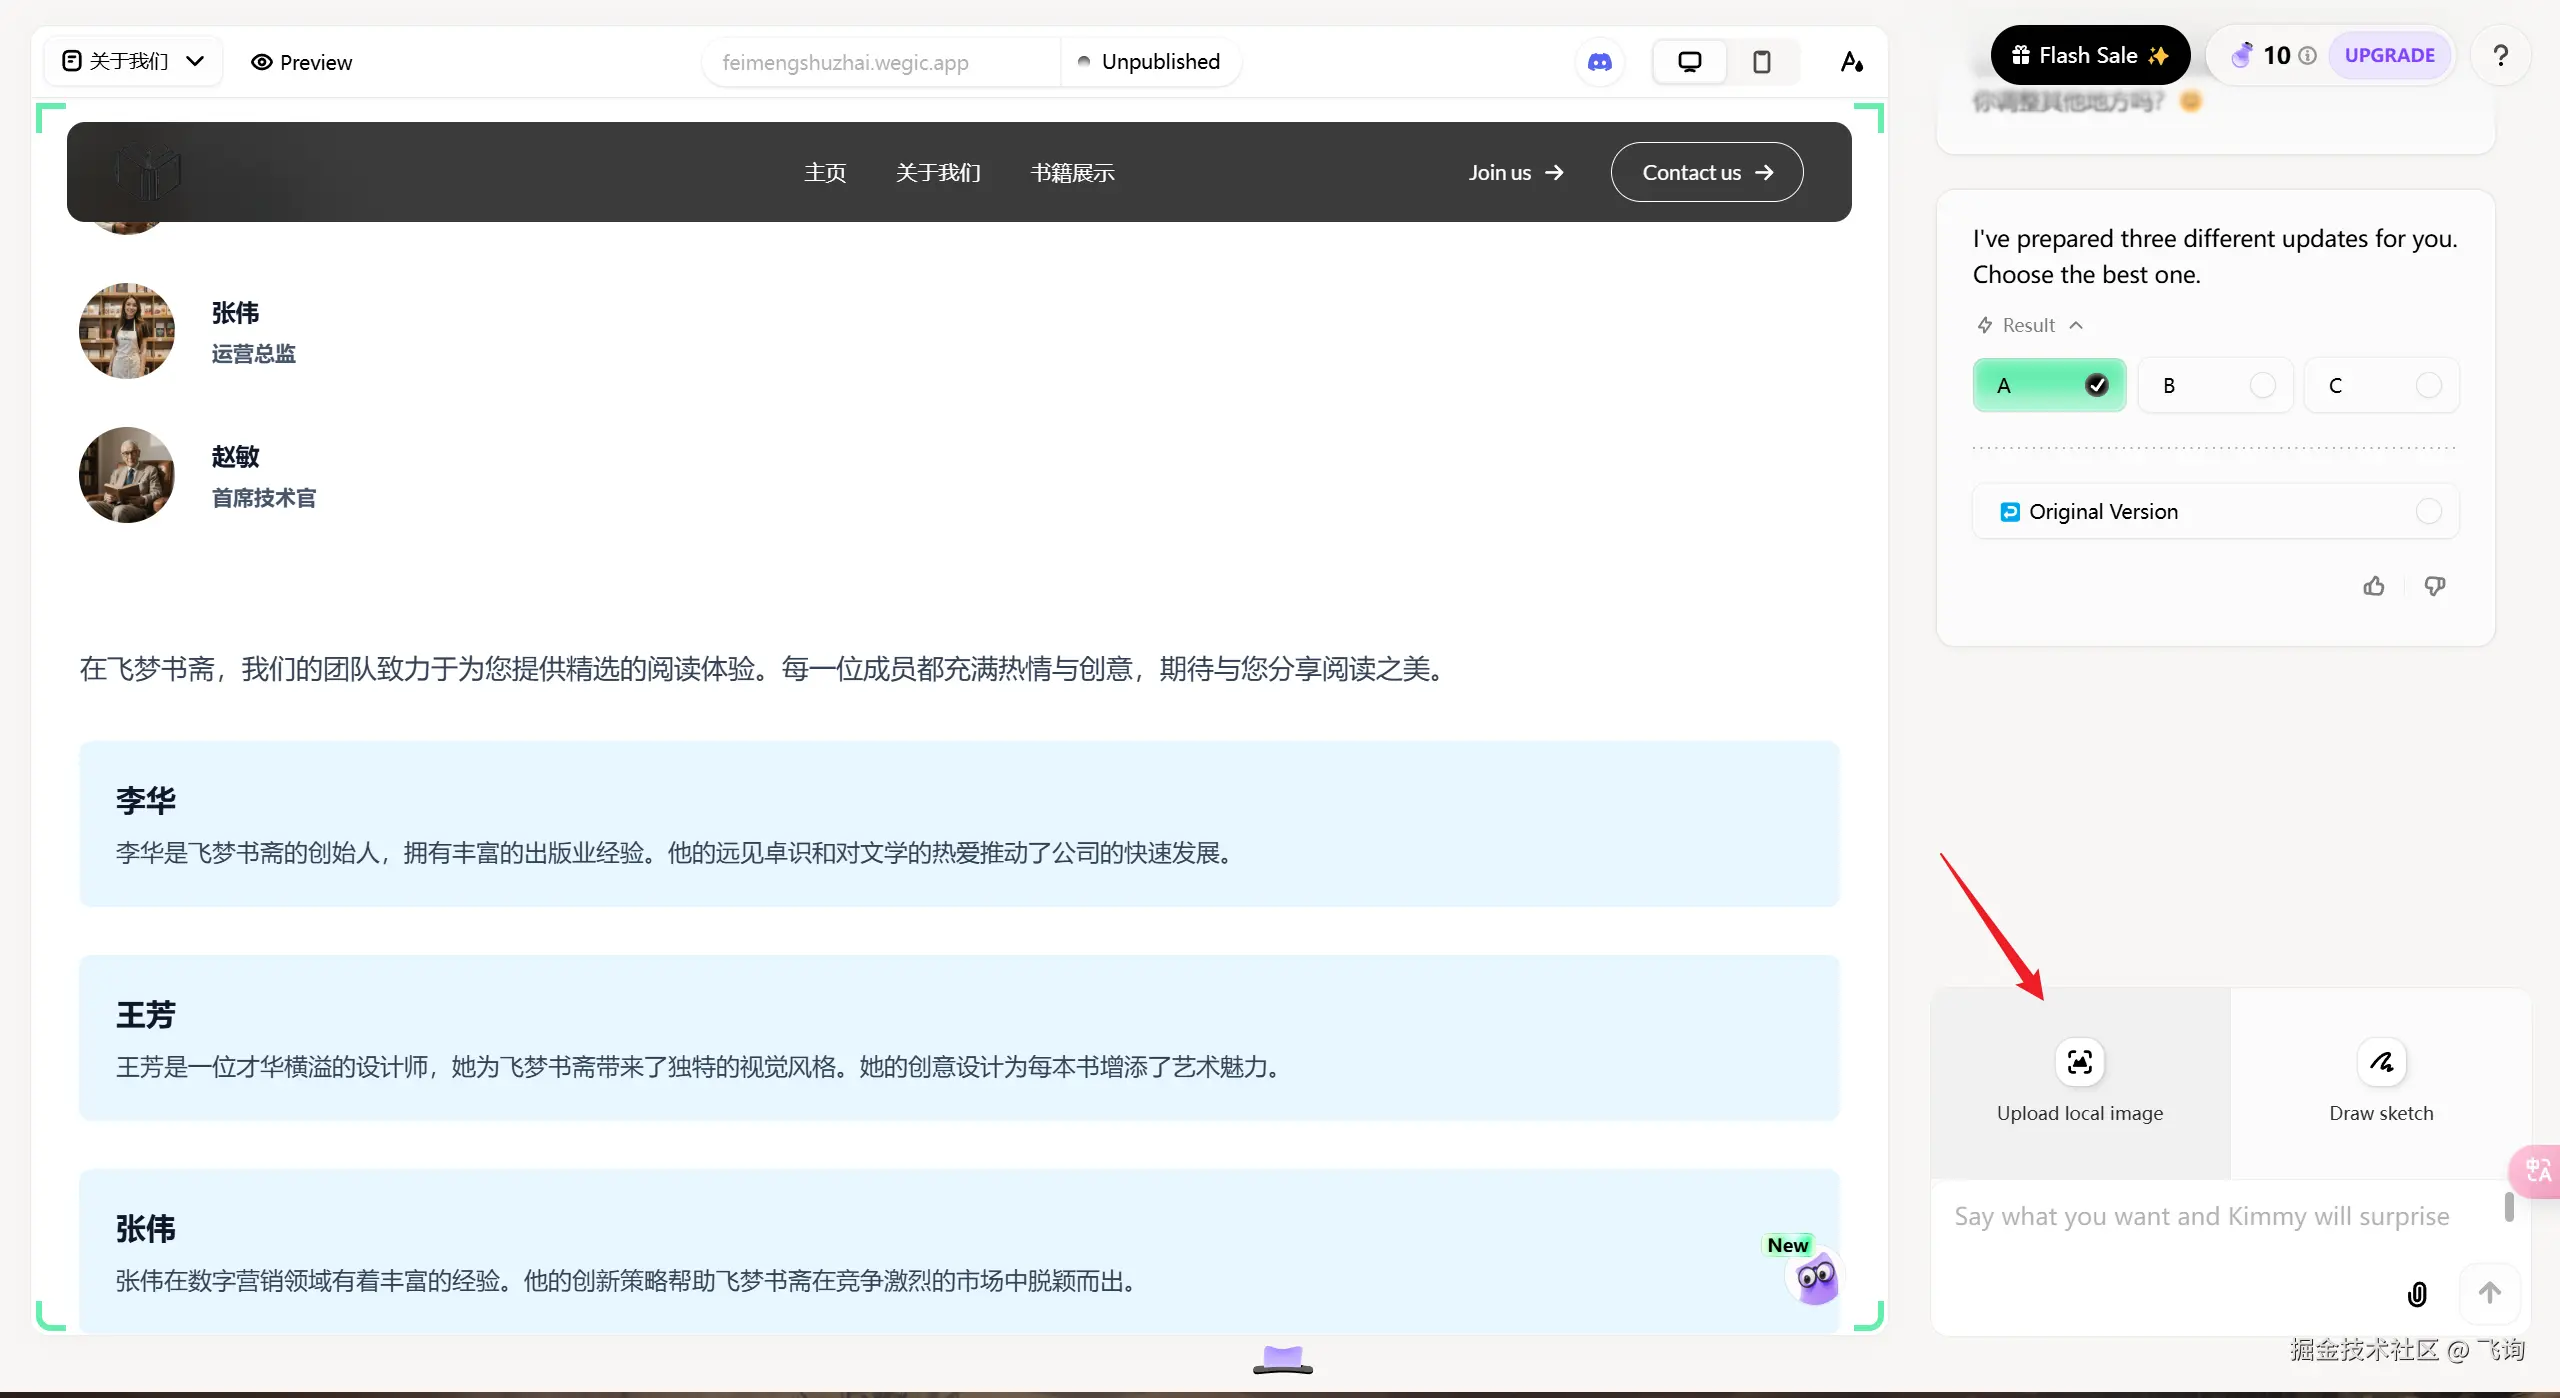Viewport: 2560px width, 1398px height.
Task: Switch to desktop view icon
Action: point(1689,62)
